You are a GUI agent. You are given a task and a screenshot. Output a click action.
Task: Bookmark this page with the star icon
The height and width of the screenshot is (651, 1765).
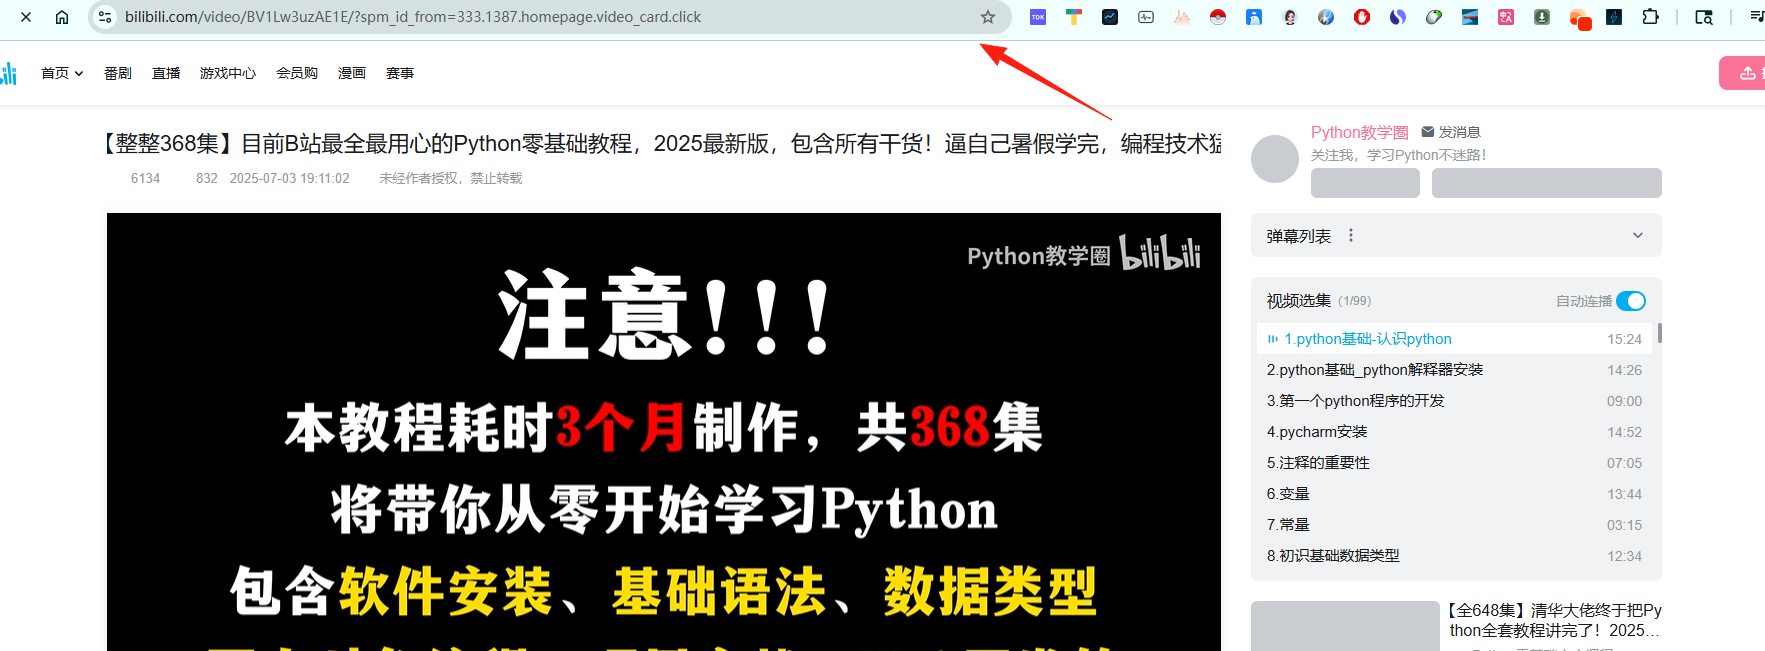tap(988, 17)
